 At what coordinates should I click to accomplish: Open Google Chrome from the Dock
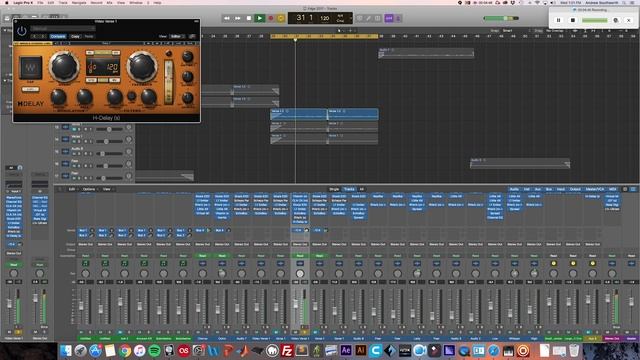click(125, 351)
